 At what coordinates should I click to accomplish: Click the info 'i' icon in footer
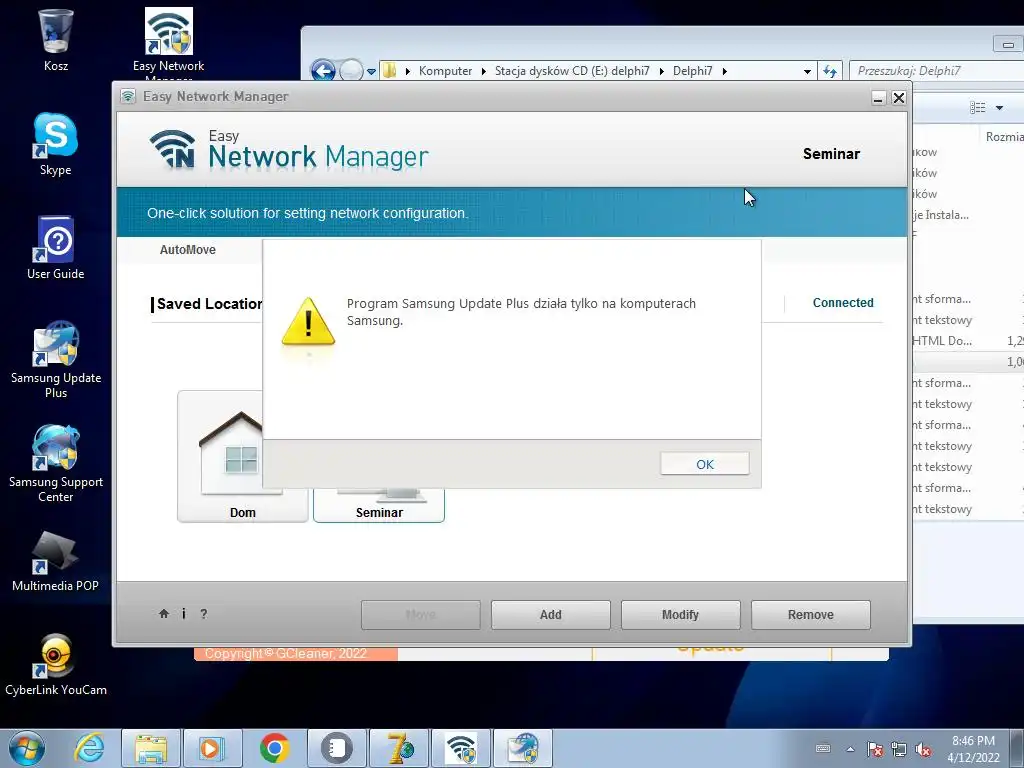tap(184, 613)
